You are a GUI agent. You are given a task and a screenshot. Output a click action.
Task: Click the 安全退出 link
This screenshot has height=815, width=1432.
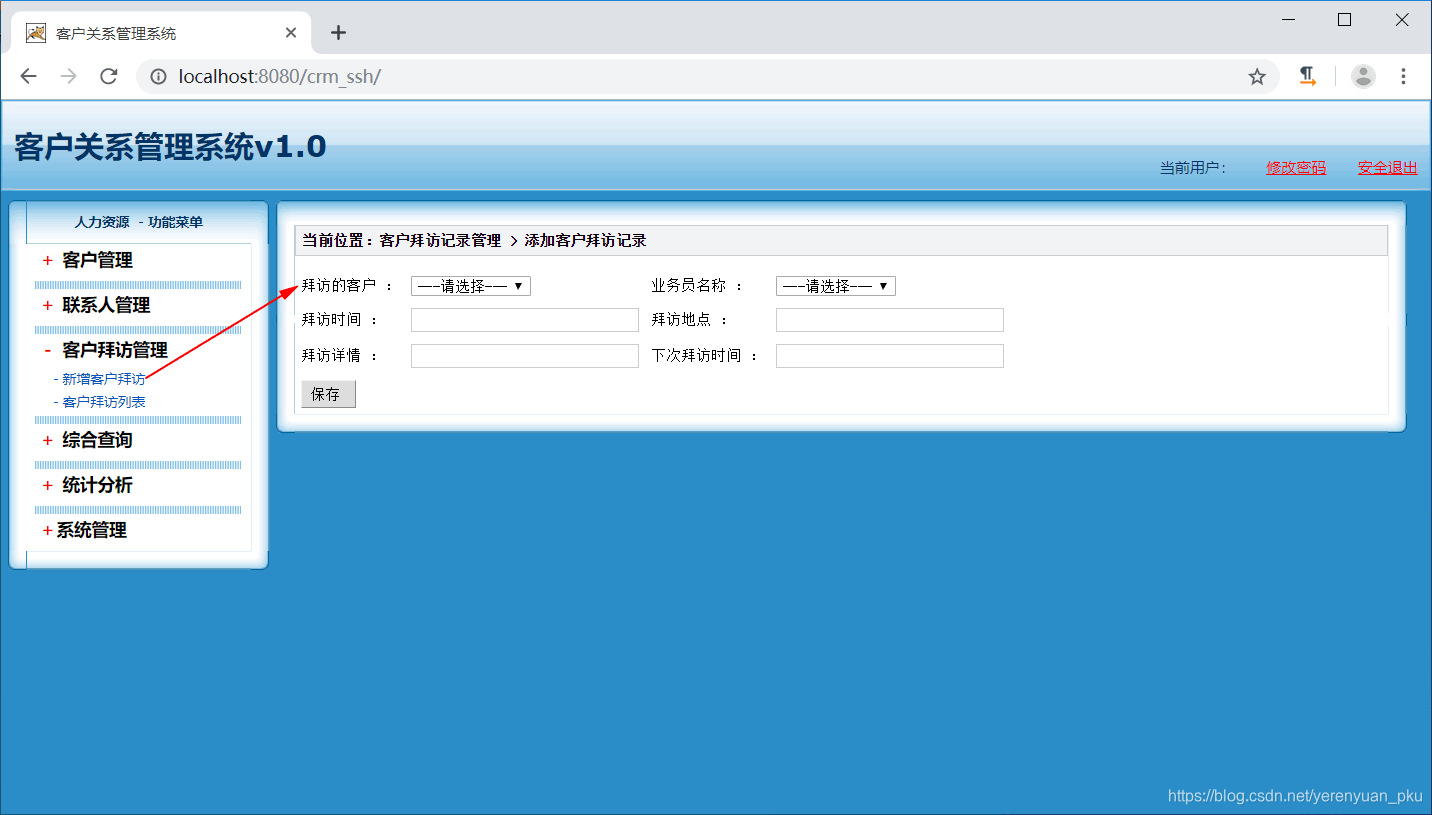(1387, 168)
